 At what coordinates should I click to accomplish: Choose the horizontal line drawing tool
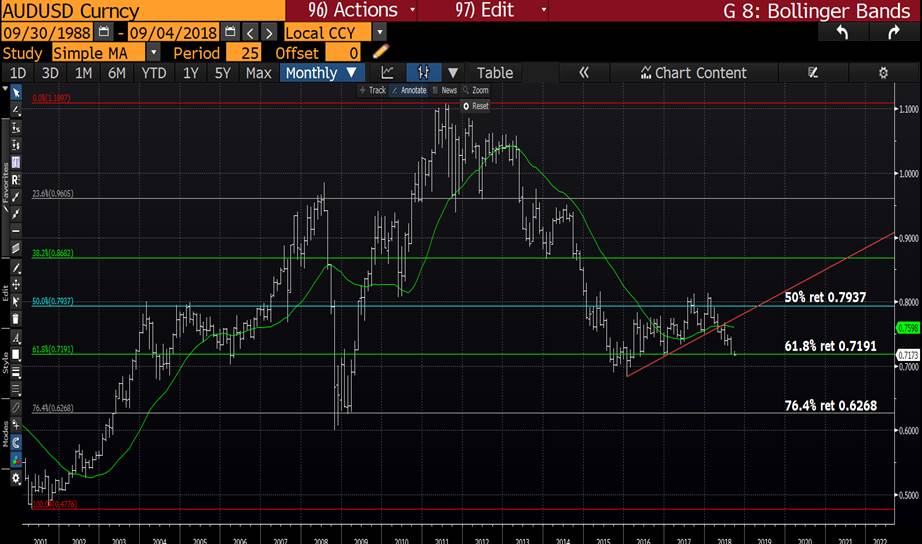[16, 231]
